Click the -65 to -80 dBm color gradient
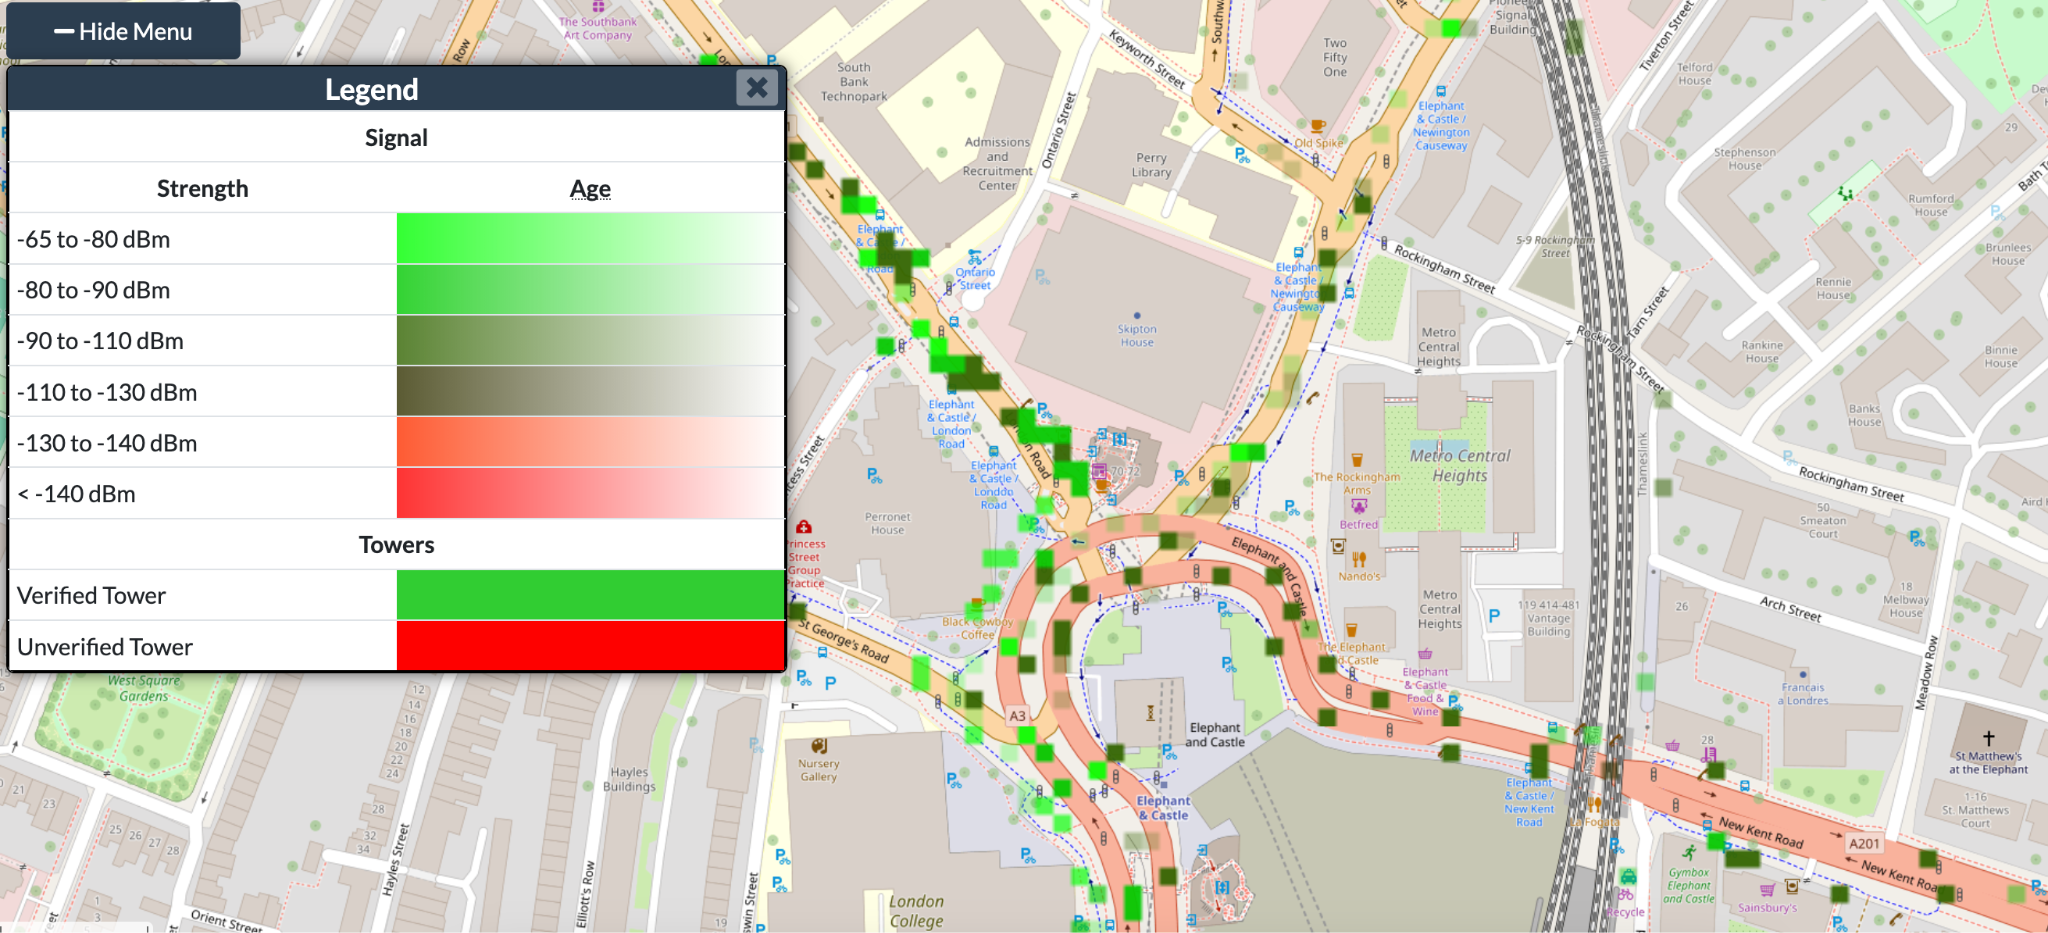 [590, 239]
